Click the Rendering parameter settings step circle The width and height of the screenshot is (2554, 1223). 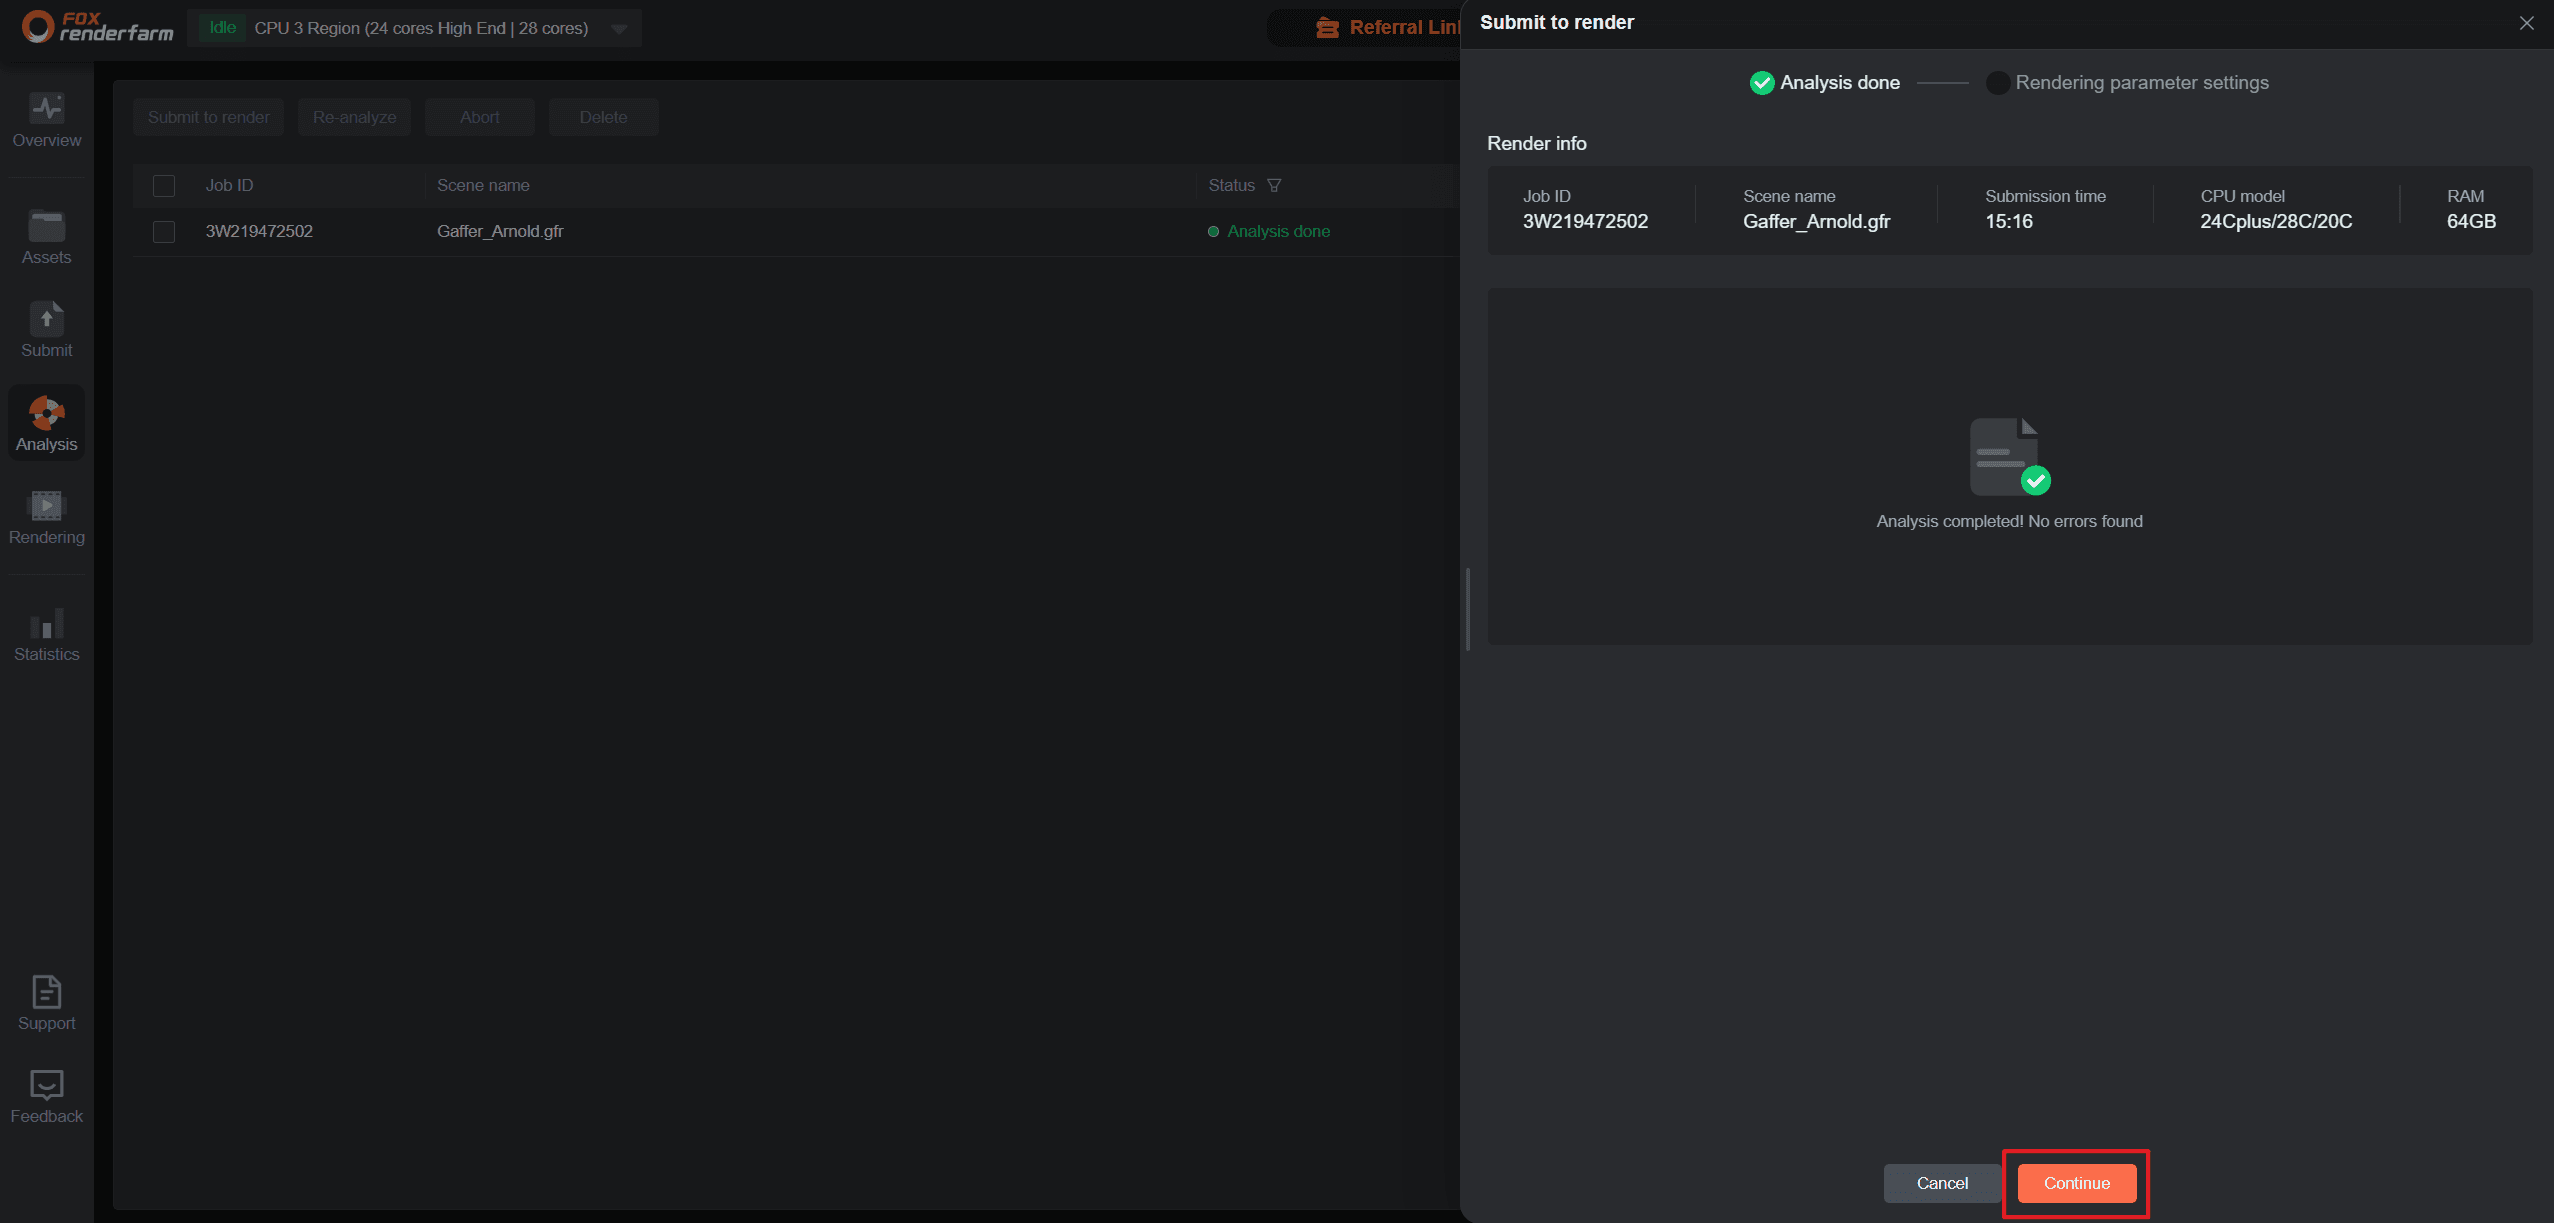[x=1997, y=83]
